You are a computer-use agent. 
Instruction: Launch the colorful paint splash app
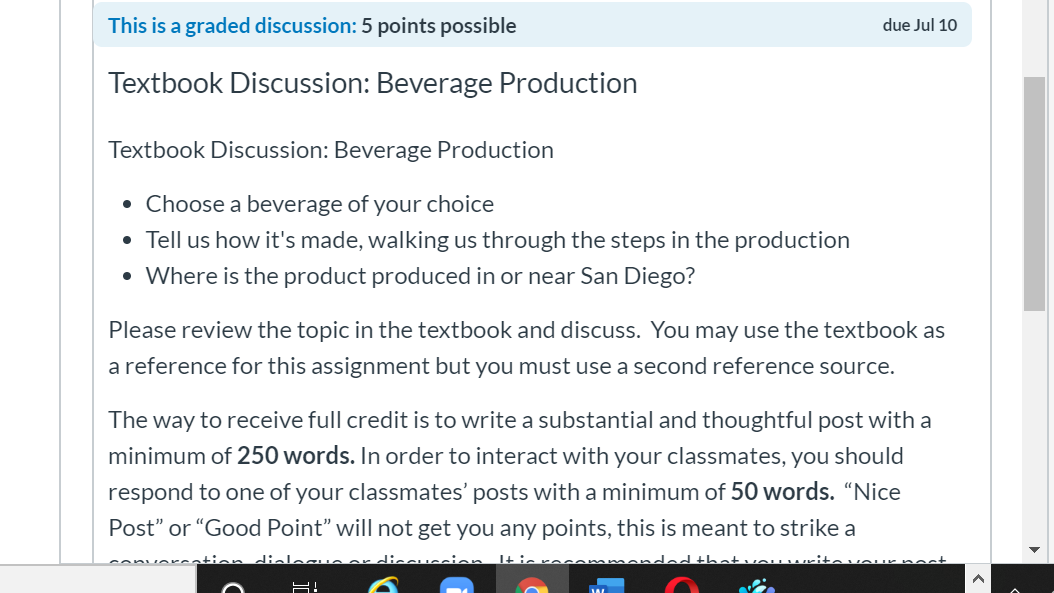[x=756, y=588]
